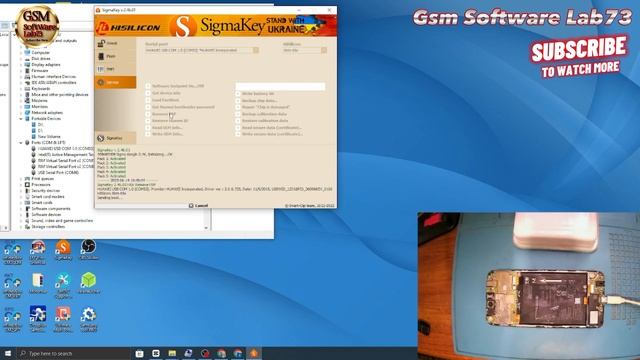Click Get device info button

click(x=163, y=93)
